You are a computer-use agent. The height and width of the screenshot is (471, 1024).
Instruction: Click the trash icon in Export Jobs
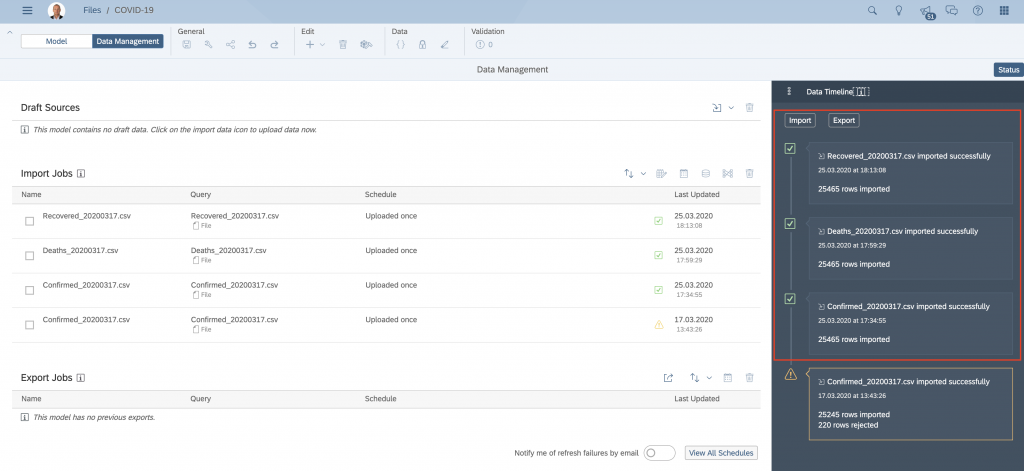point(750,378)
